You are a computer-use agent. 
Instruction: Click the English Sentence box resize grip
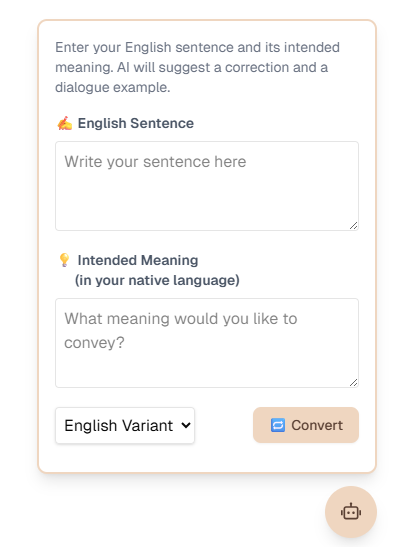click(353, 226)
